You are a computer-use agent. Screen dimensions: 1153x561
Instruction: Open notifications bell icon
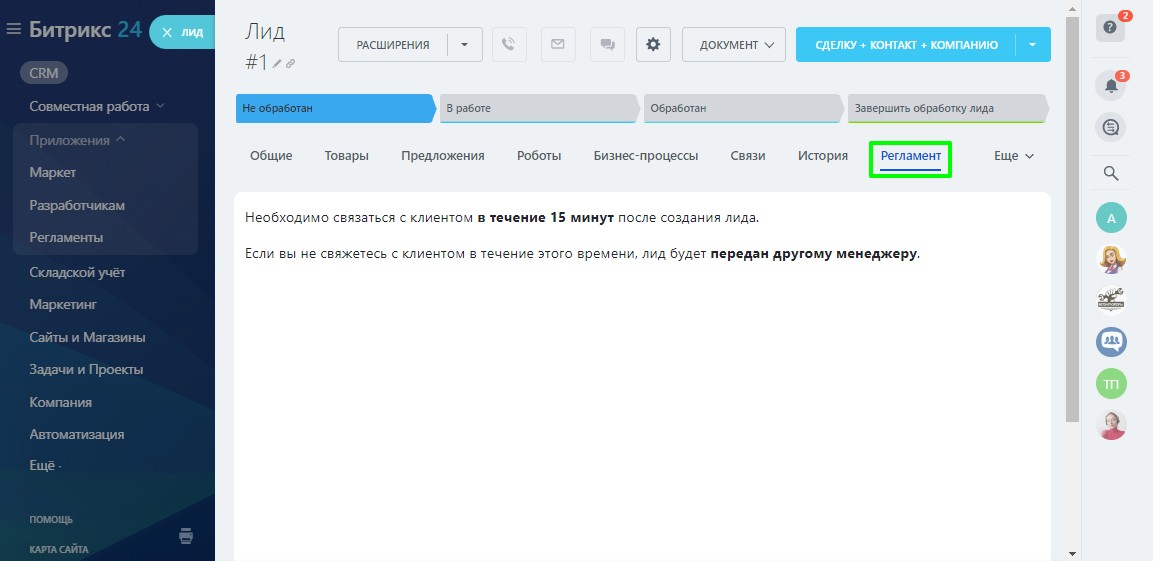tap(1110, 86)
